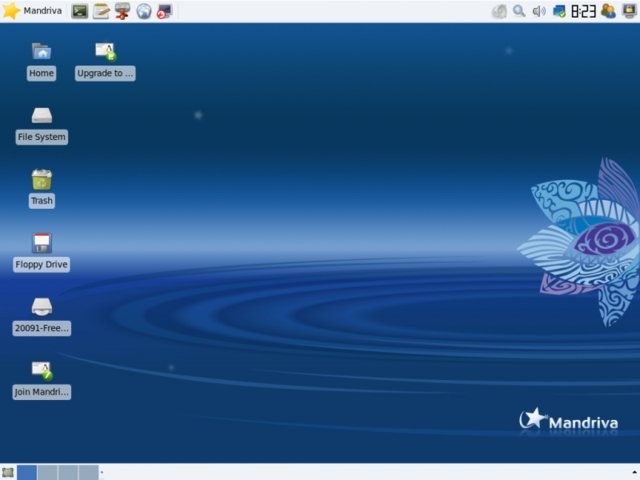Open the network status applet with green check
The image size is (640, 480).
point(559,11)
